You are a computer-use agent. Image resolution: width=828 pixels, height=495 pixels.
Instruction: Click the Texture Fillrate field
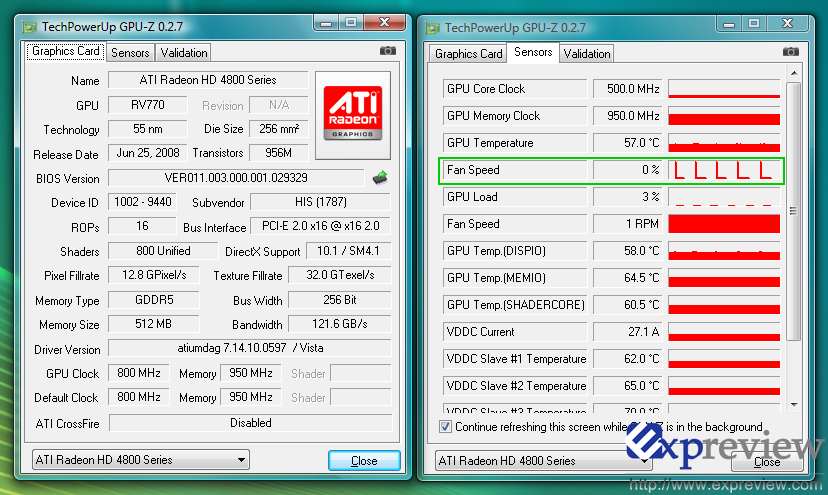[340, 275]
